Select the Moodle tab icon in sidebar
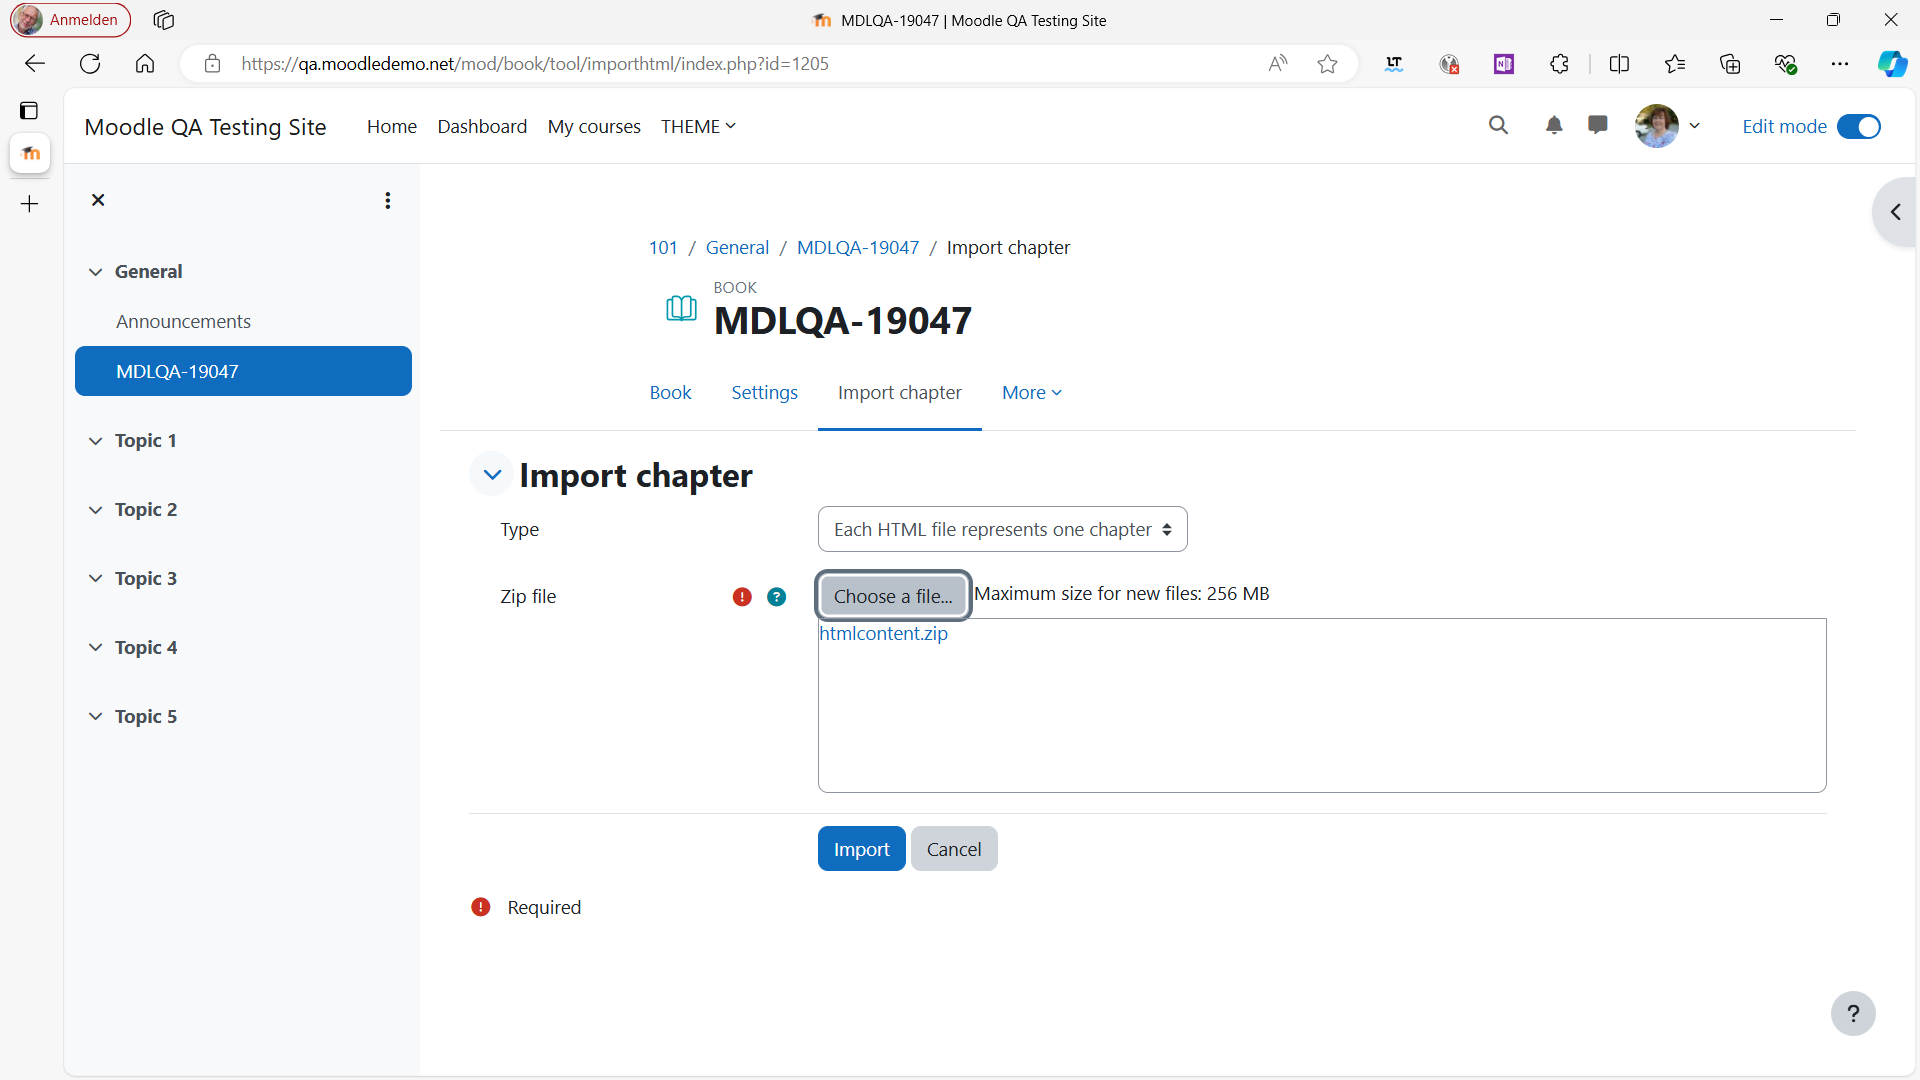The height and width of the screenshot is (1080, 1920). (x=30, y=154)
